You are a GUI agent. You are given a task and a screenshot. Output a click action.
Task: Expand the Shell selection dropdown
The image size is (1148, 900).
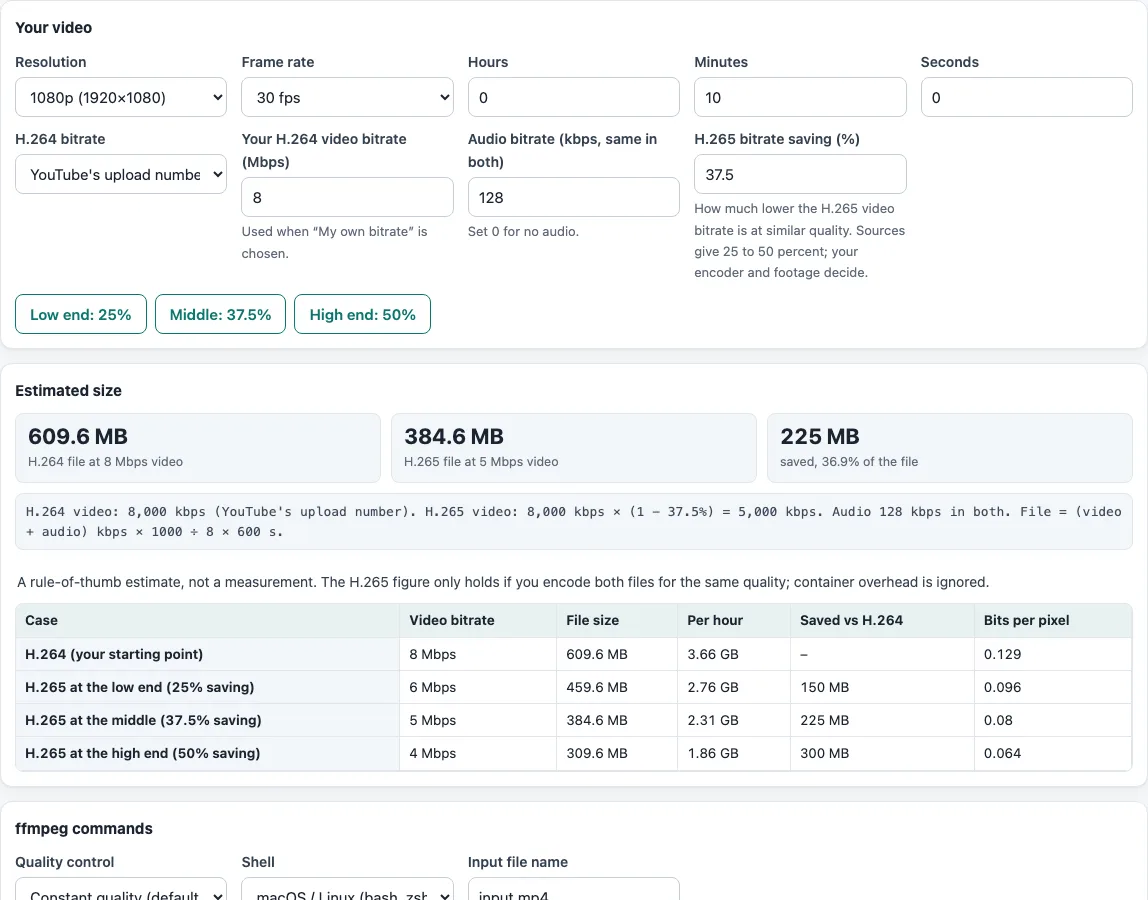(x=347, y=889)
